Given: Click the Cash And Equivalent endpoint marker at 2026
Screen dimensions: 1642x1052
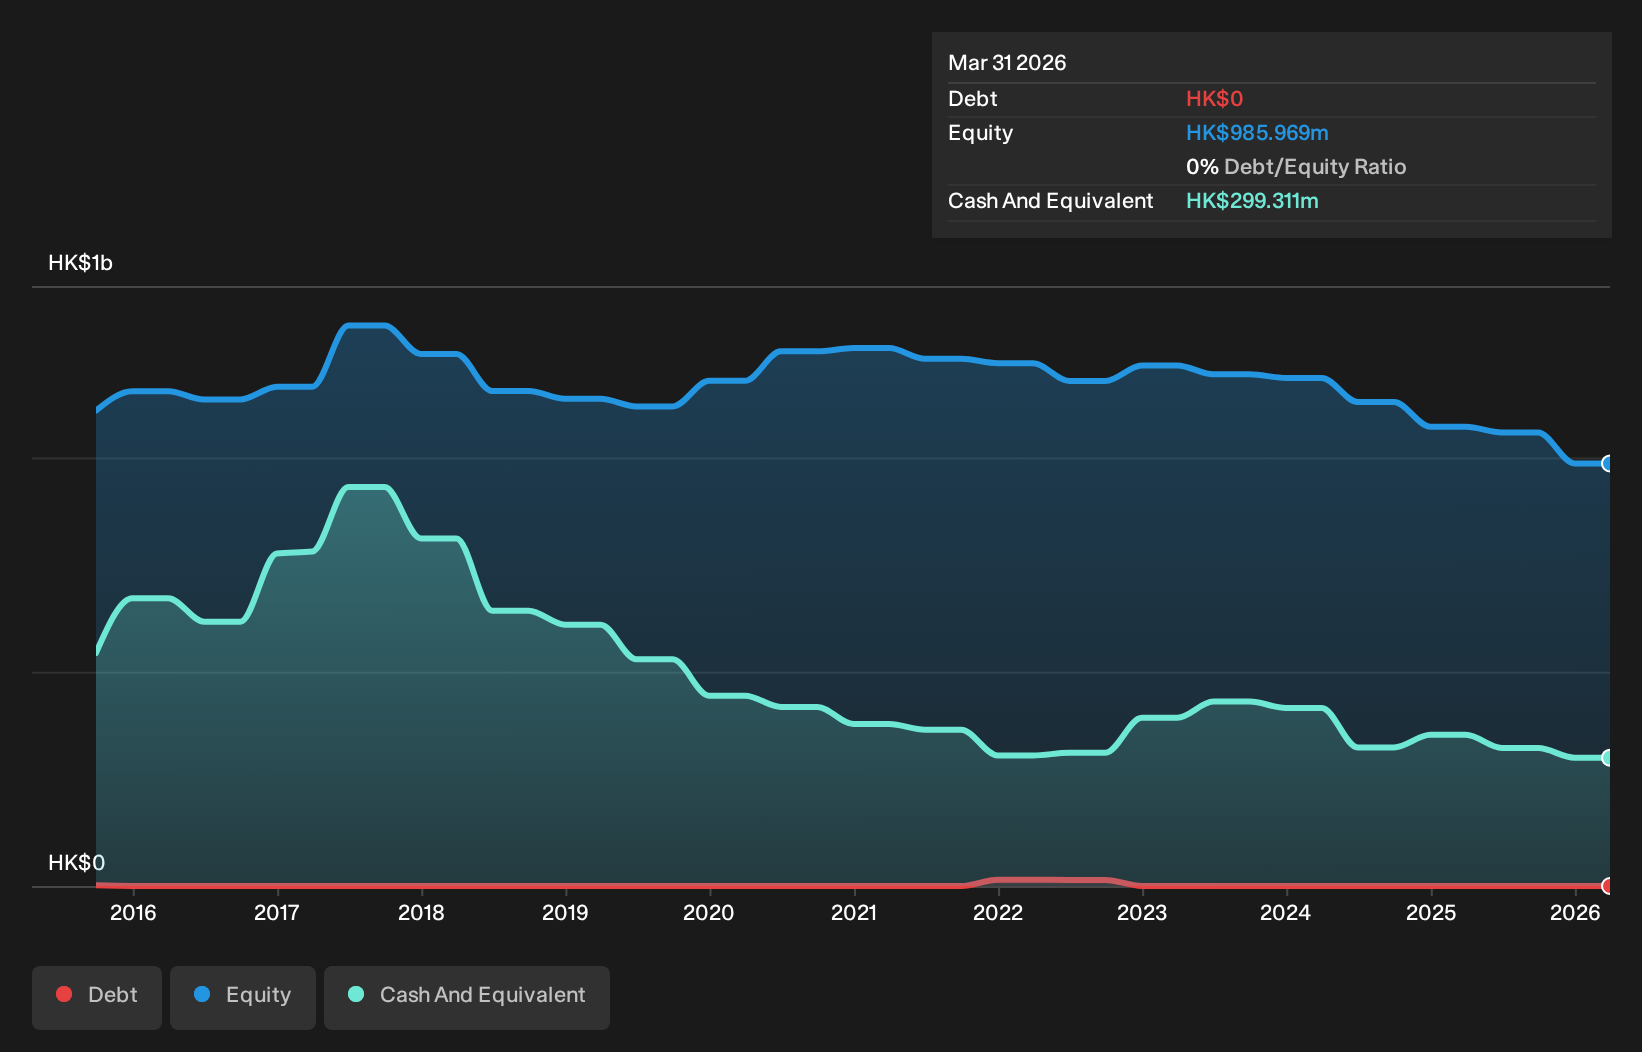Looking at the screenshot, I should (x=1608, y=758).
